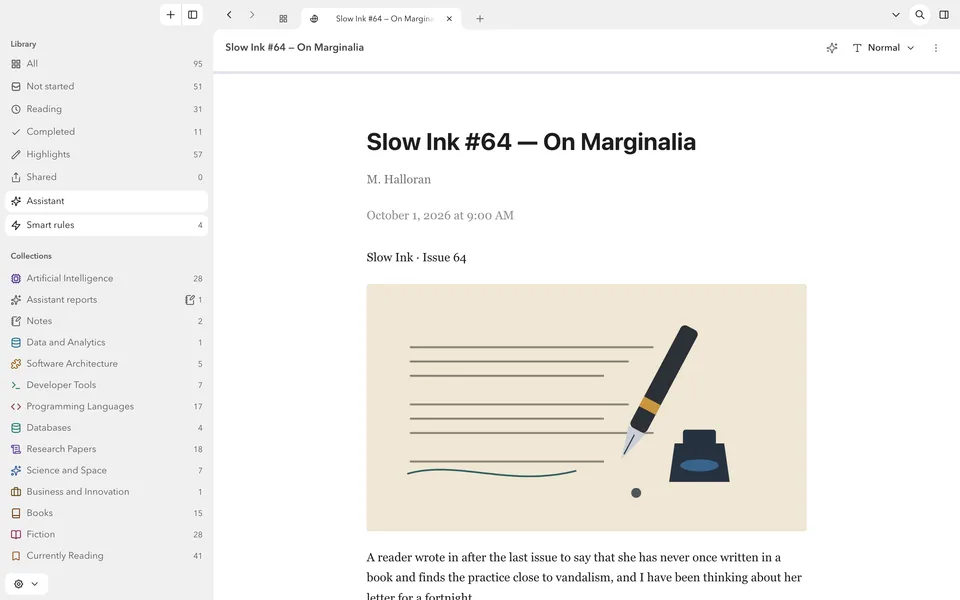The height and width of the screenshot is (600, 960).
Task: Click the header title Slow Ink #64 – On Marginalia
Action: (294, 48)
